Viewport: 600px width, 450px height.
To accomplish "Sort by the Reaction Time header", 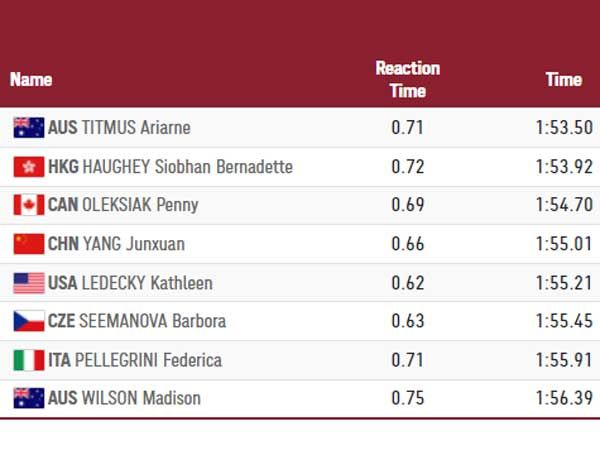I will [x=407, y=79].
